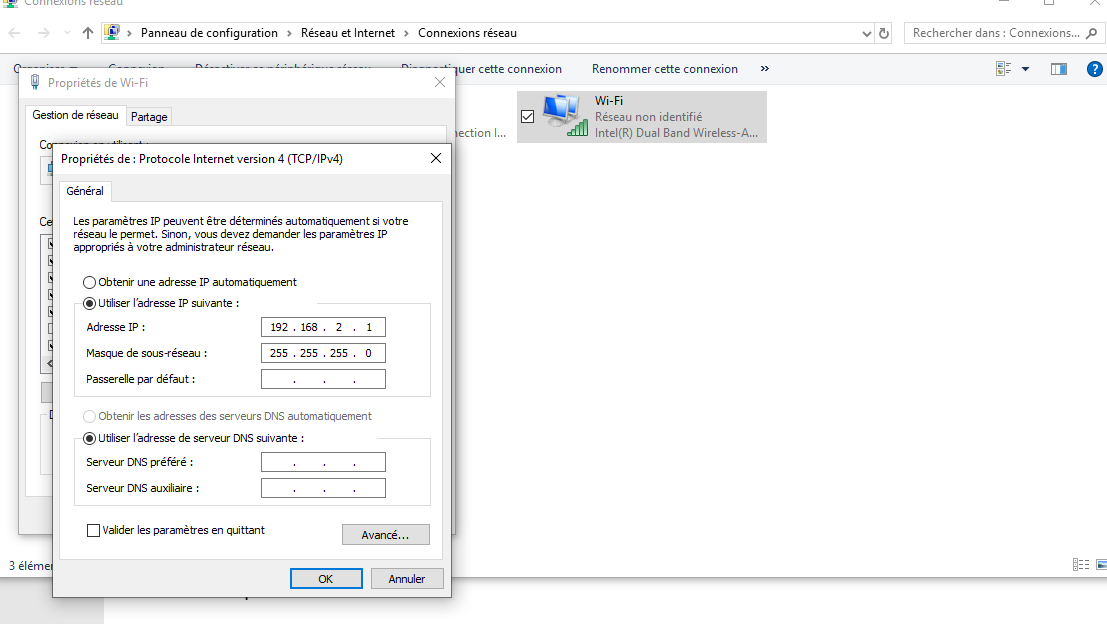Click 'Renommer cette connexion' toolbar command

pos(664,69)
